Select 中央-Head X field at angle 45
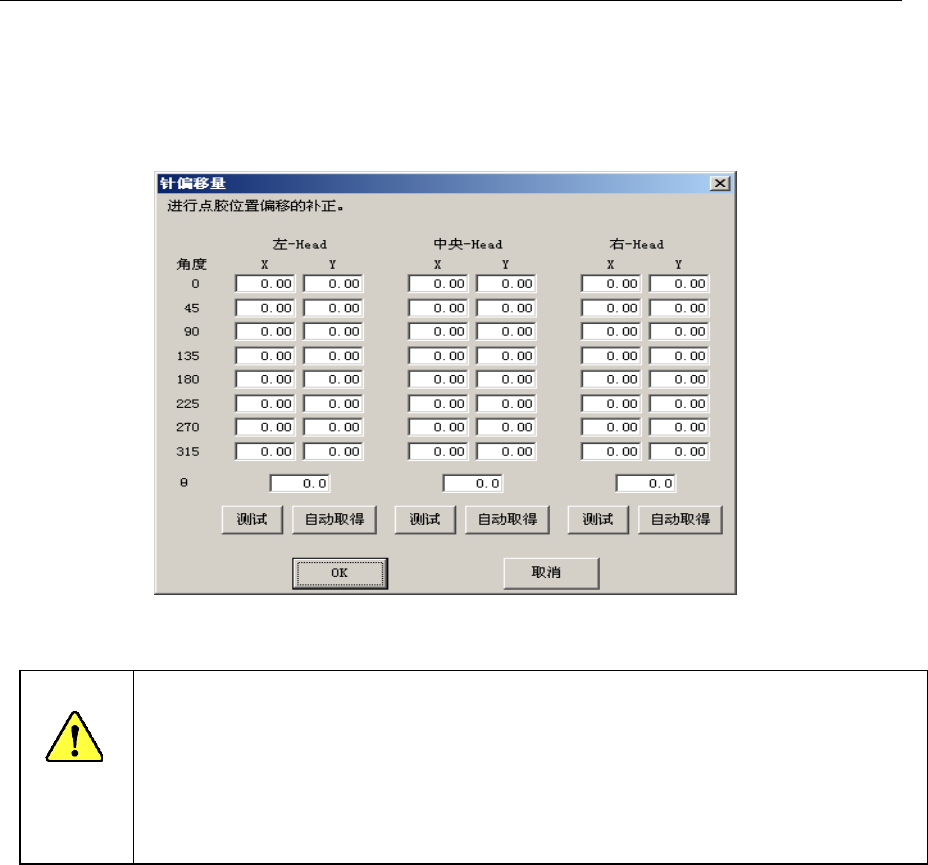 click(438, 308)
